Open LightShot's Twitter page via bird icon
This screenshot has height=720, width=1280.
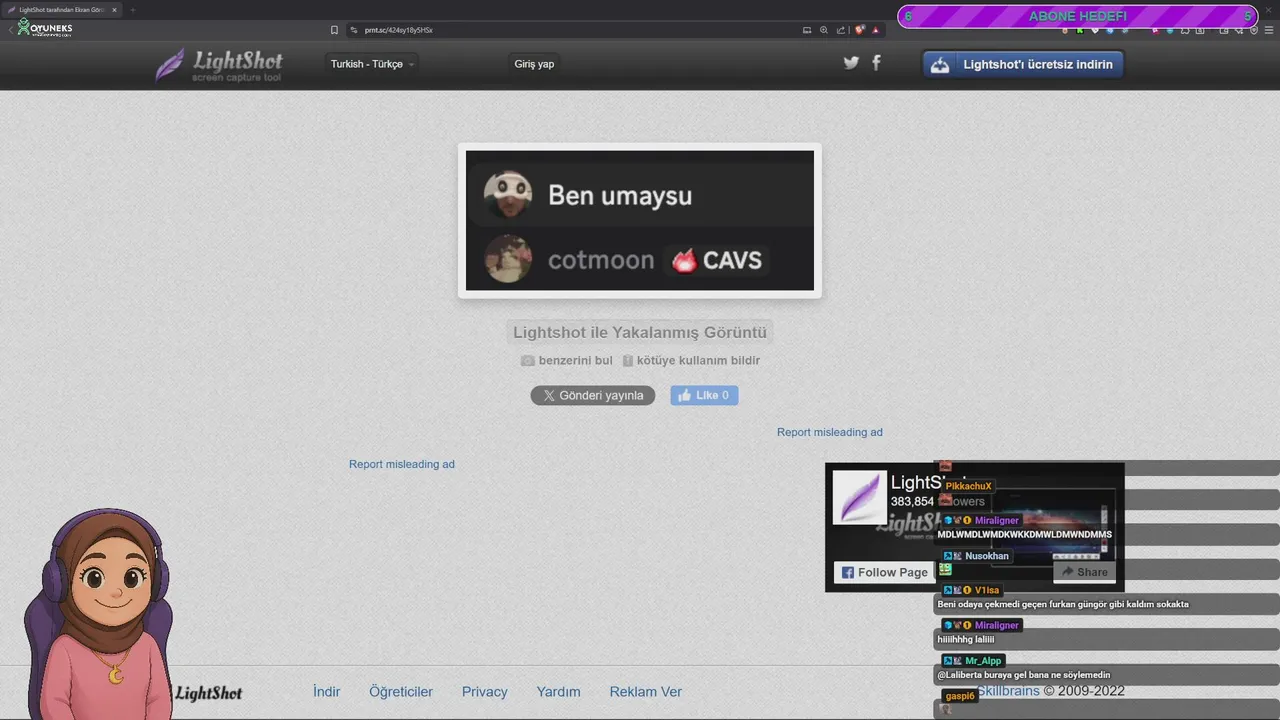pos(851,63)
